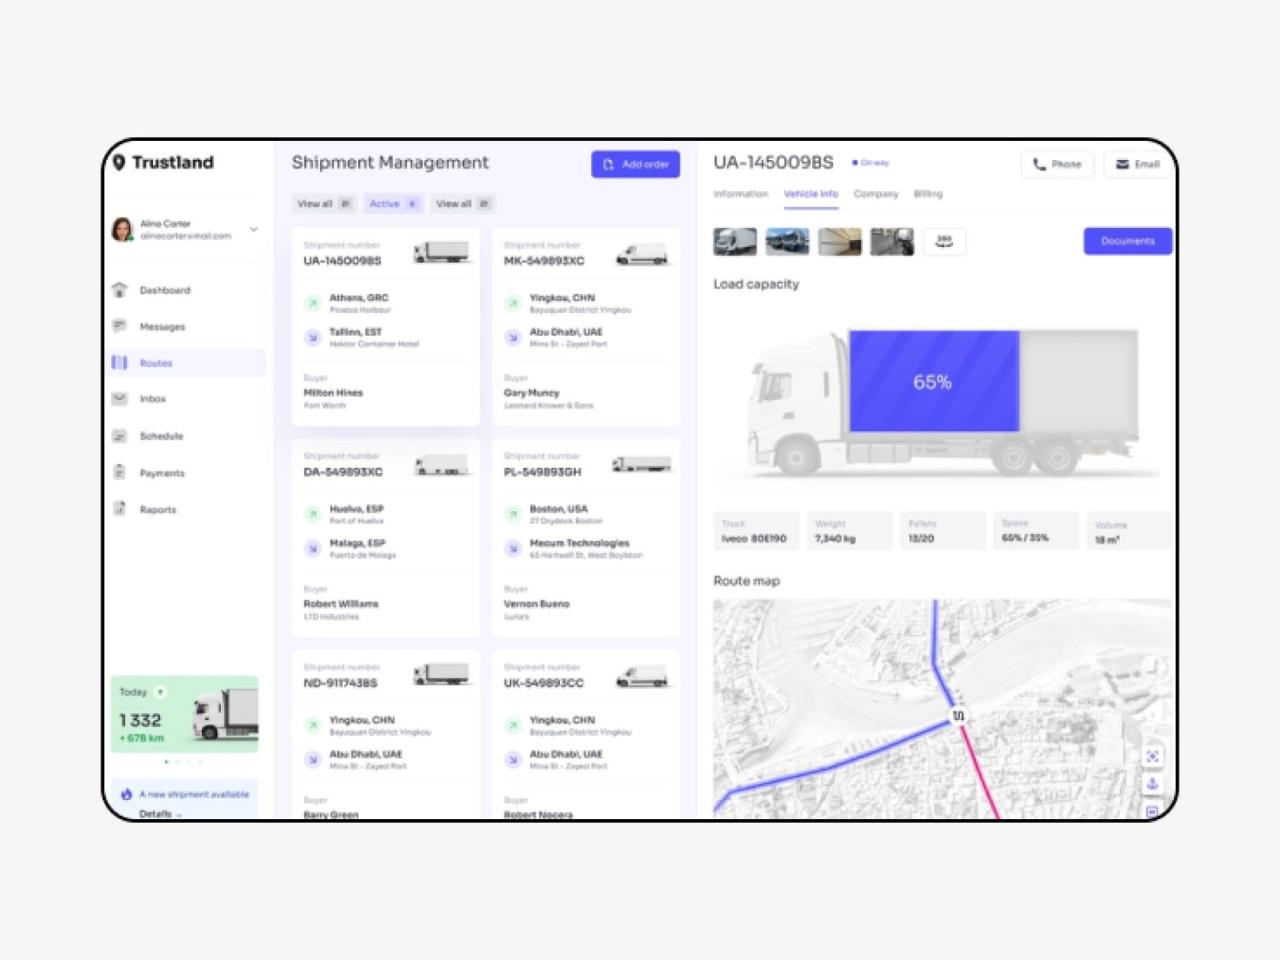Click destination arrow icon beside Malaga, ESP
The image size is (1280, 960).
point(312,548)
